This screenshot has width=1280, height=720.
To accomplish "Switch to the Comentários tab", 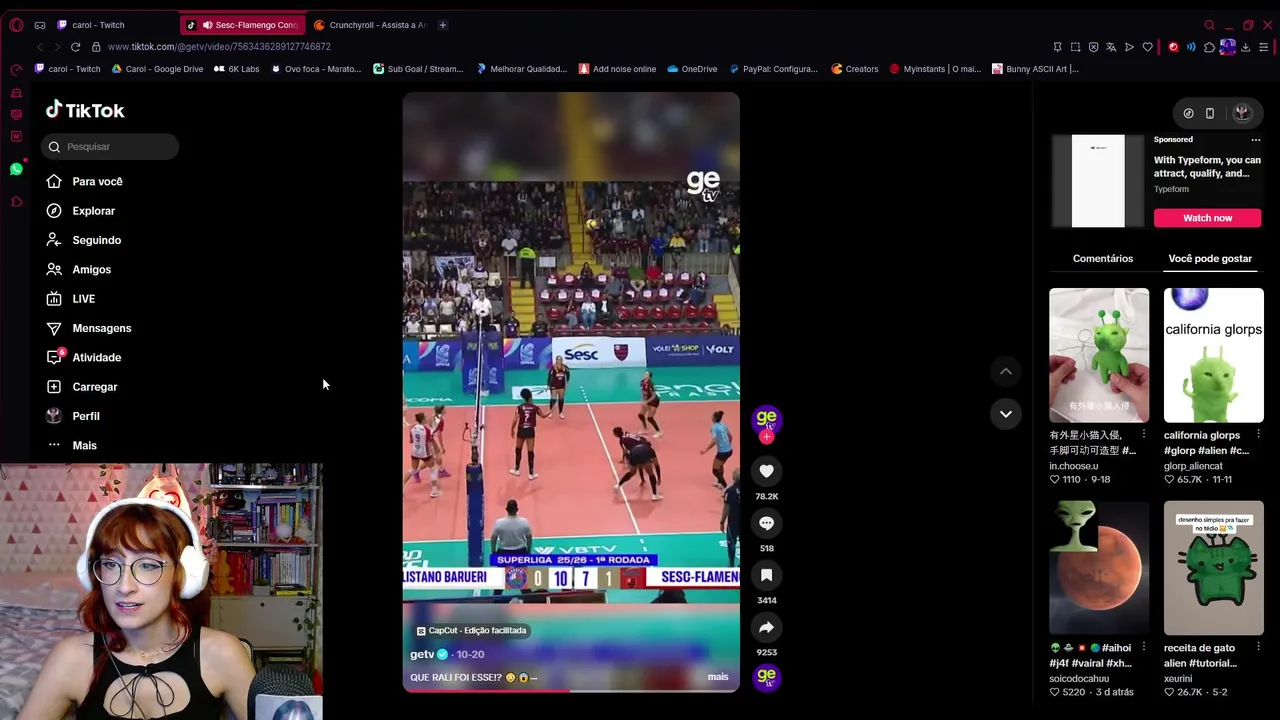I will coord(1103,259).
